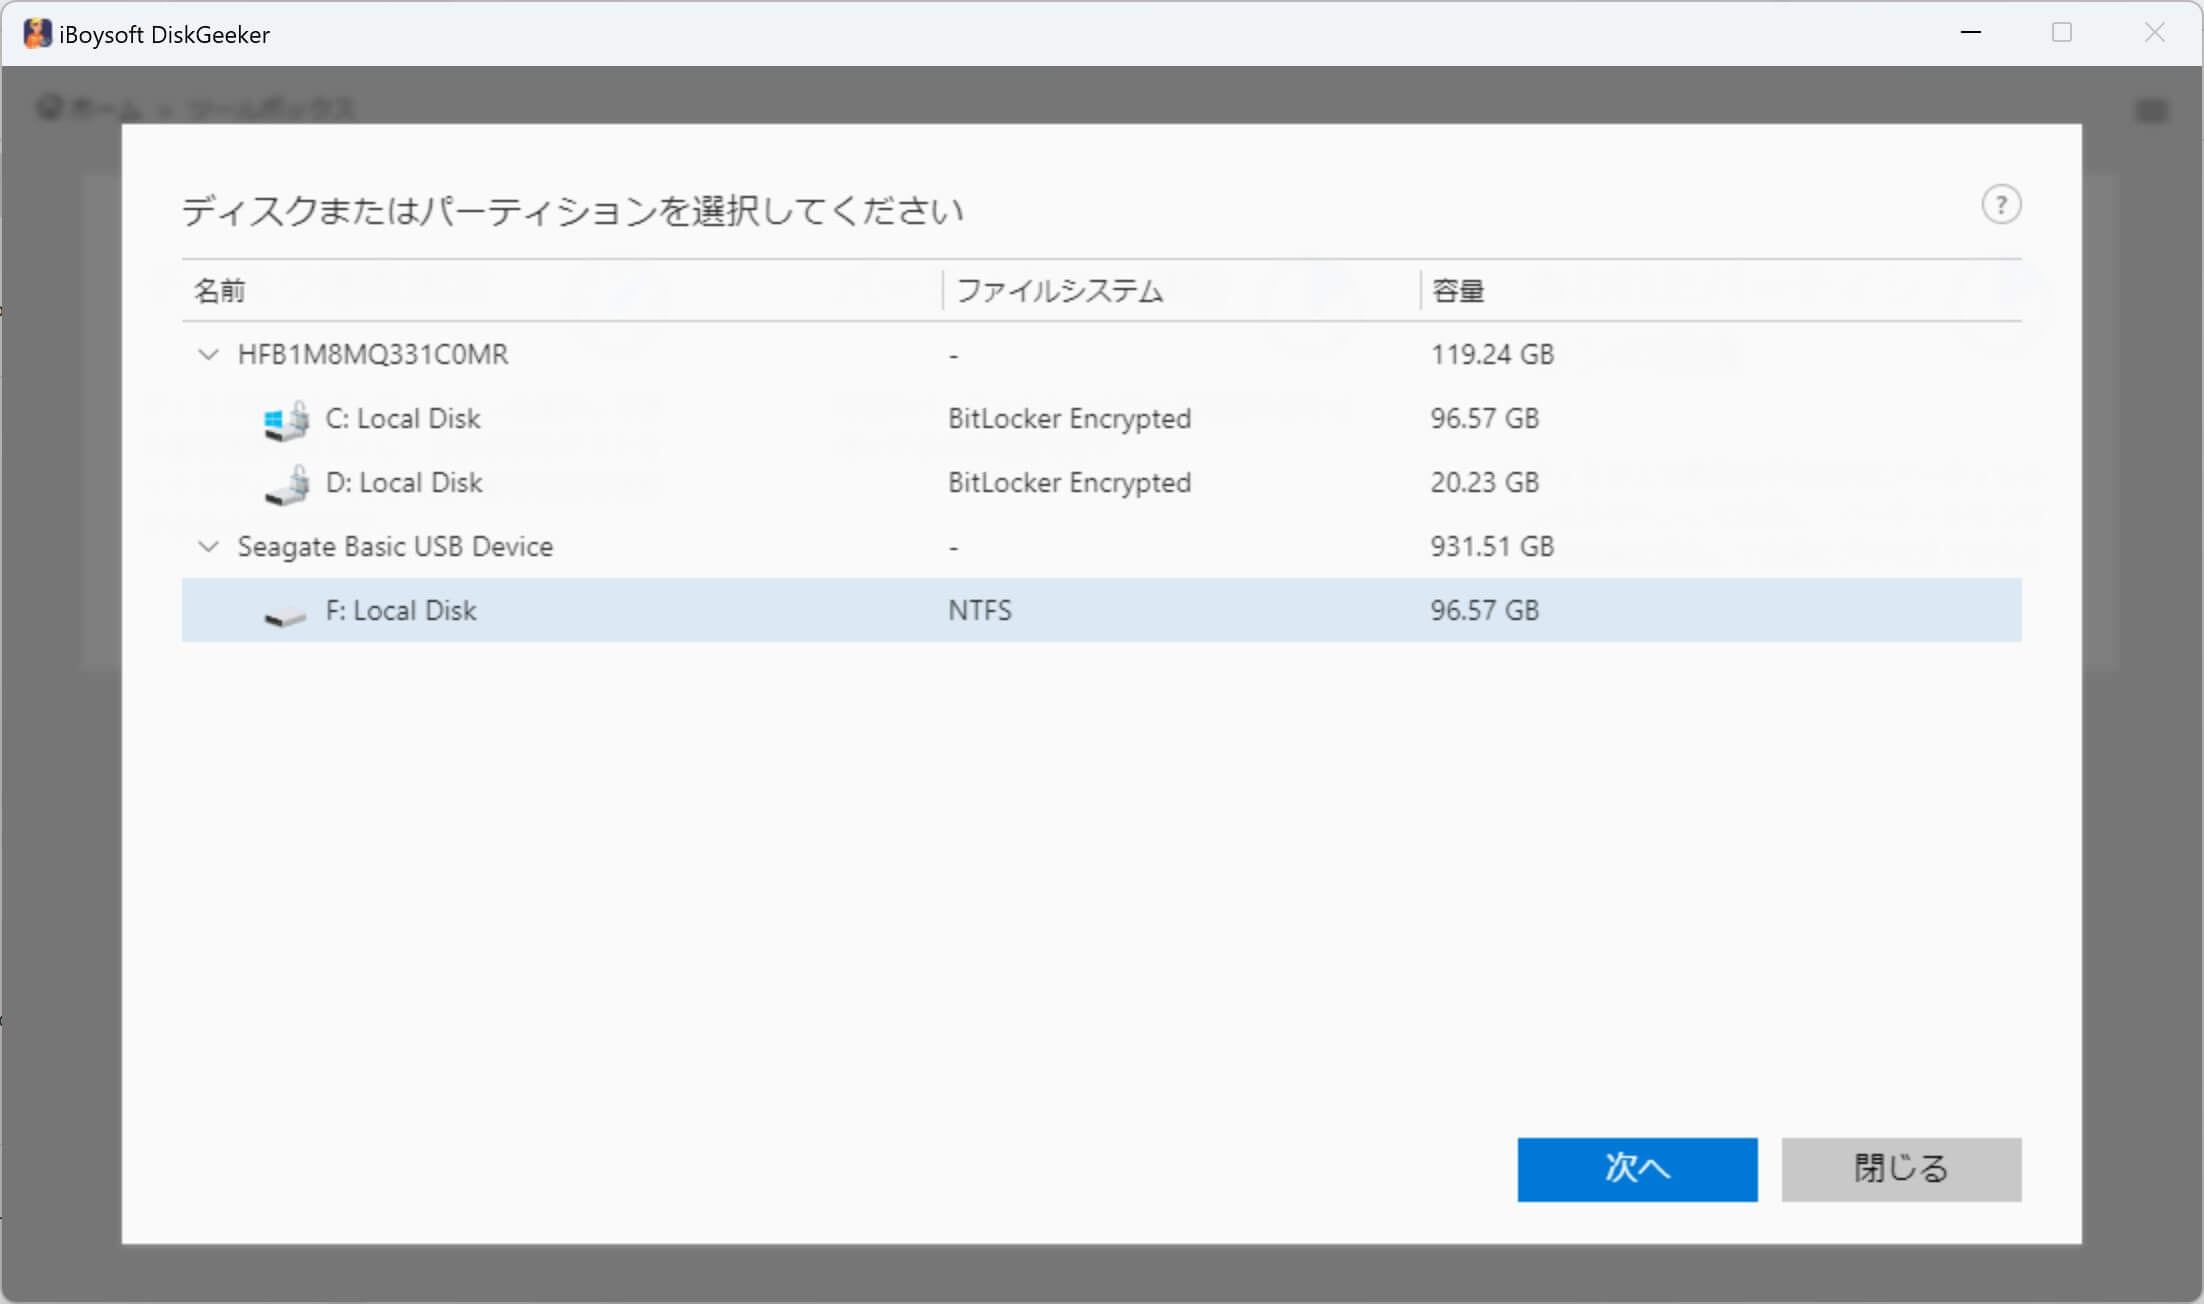Maximize the iBoysoft DiskGeeker window
Viewport: 2204px width, 1304px height.
point(2062,33)
